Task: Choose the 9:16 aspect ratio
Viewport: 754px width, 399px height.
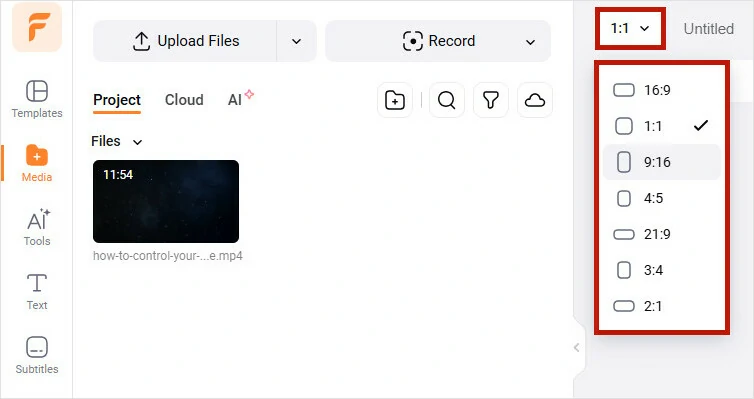Action: (x=661, y=162)
